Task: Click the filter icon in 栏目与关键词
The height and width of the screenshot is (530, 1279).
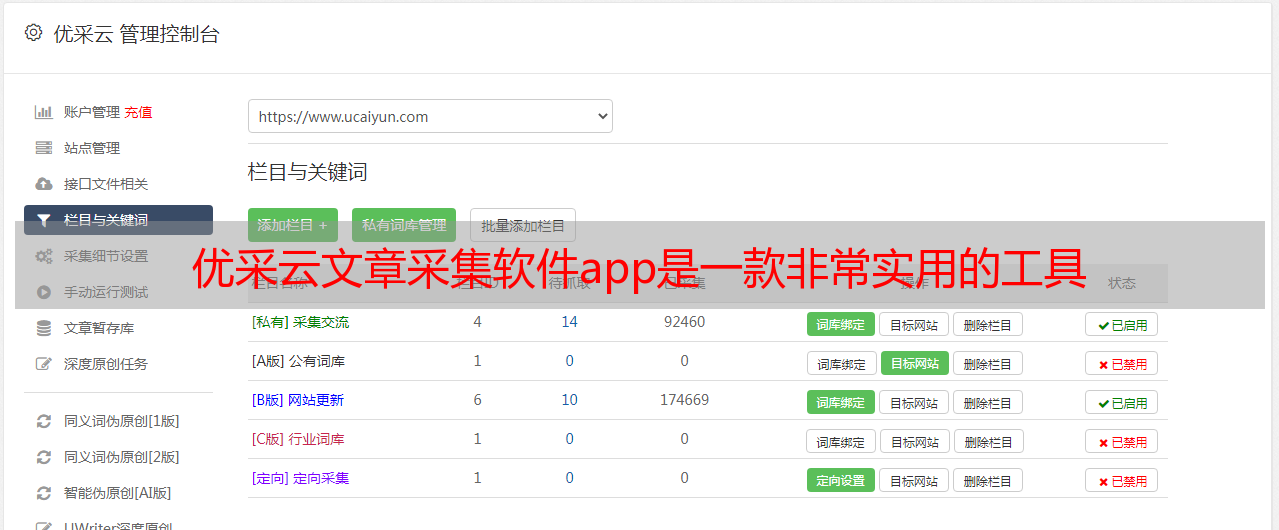Action: pyautogui.click(x=43, y=220)
